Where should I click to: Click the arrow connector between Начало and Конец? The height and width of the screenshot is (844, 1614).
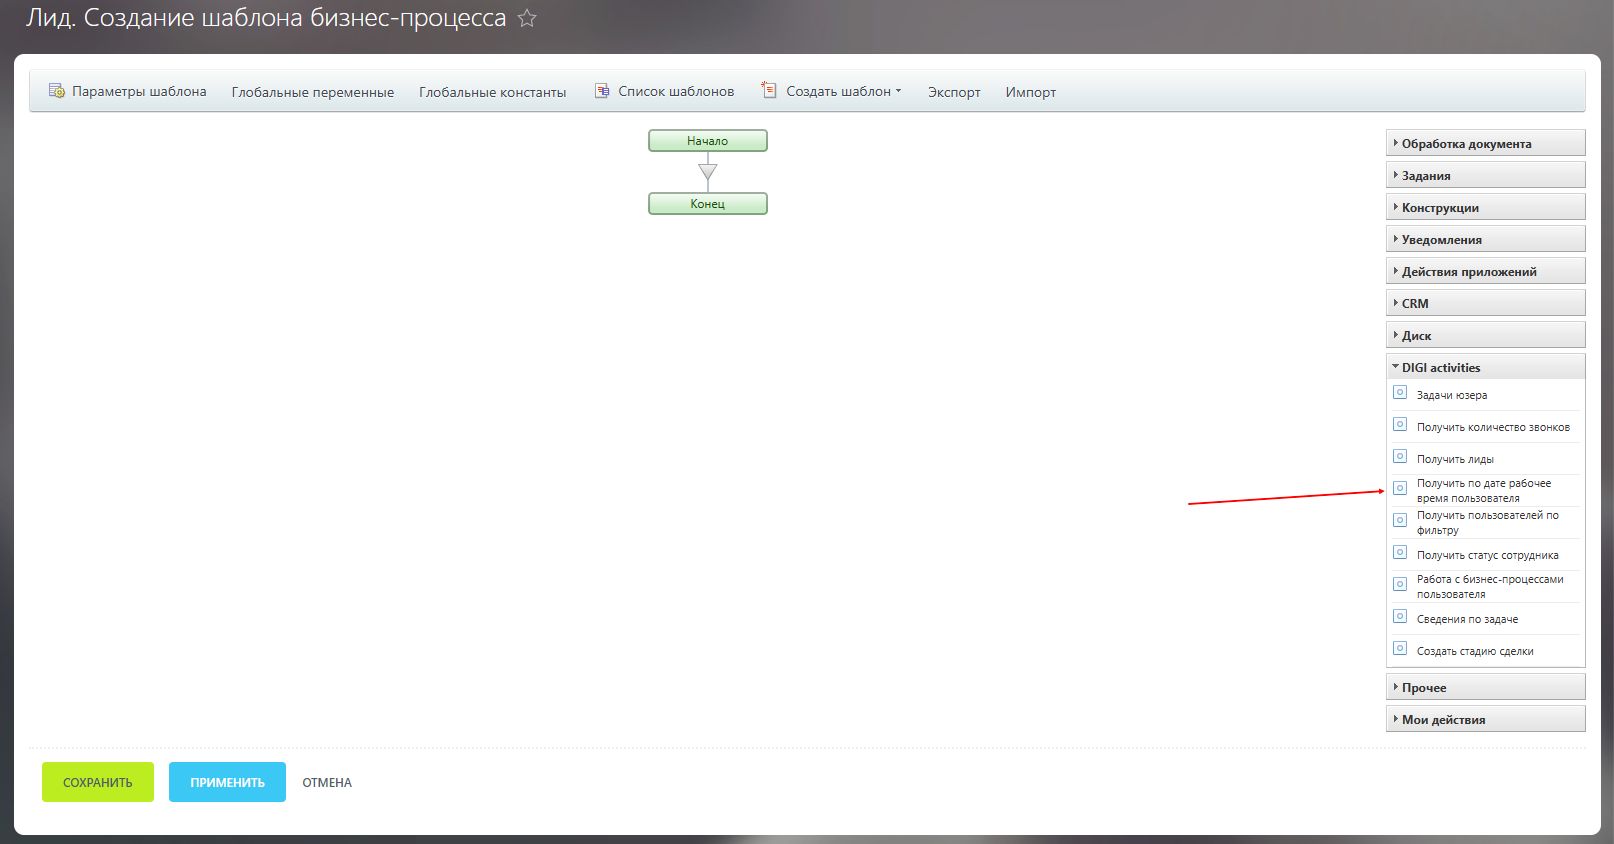[708, 173]
